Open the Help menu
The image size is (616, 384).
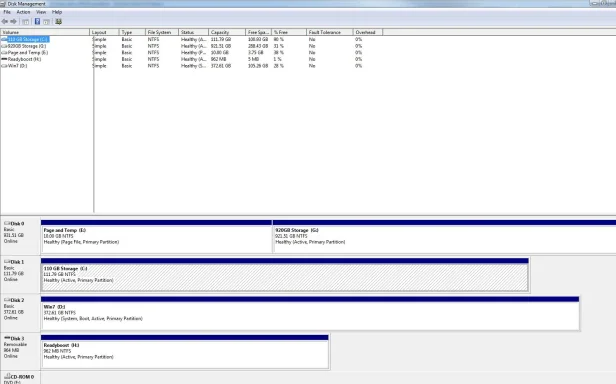[57, 12]
